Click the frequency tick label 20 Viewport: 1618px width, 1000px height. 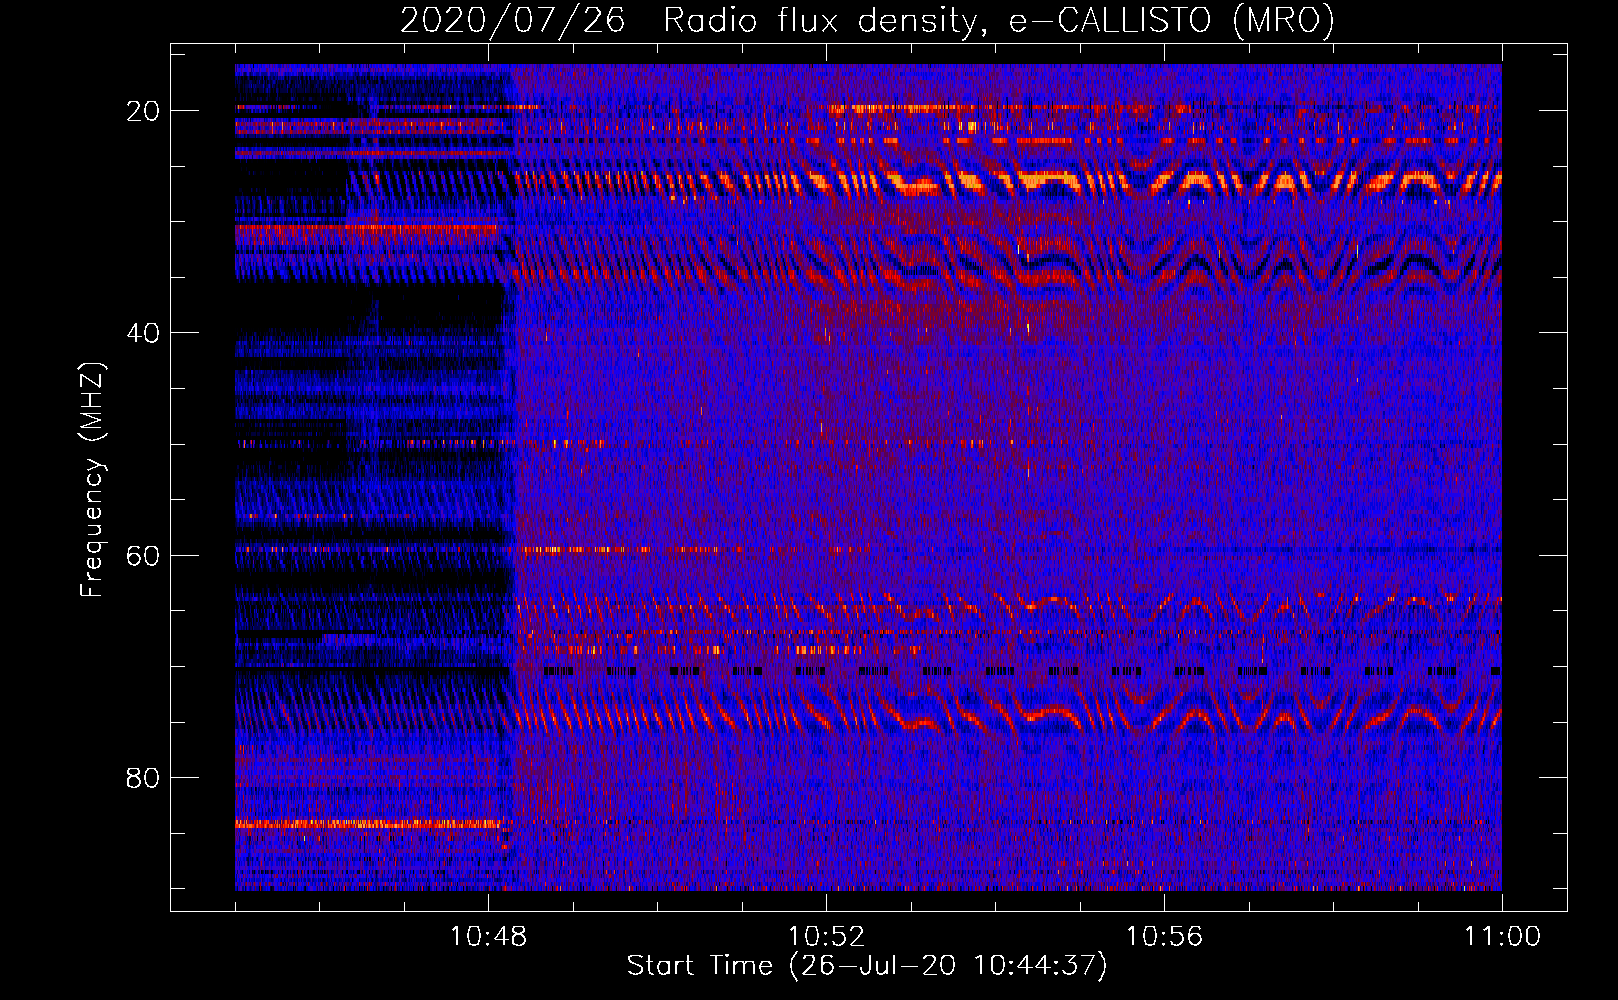[143, 111]
